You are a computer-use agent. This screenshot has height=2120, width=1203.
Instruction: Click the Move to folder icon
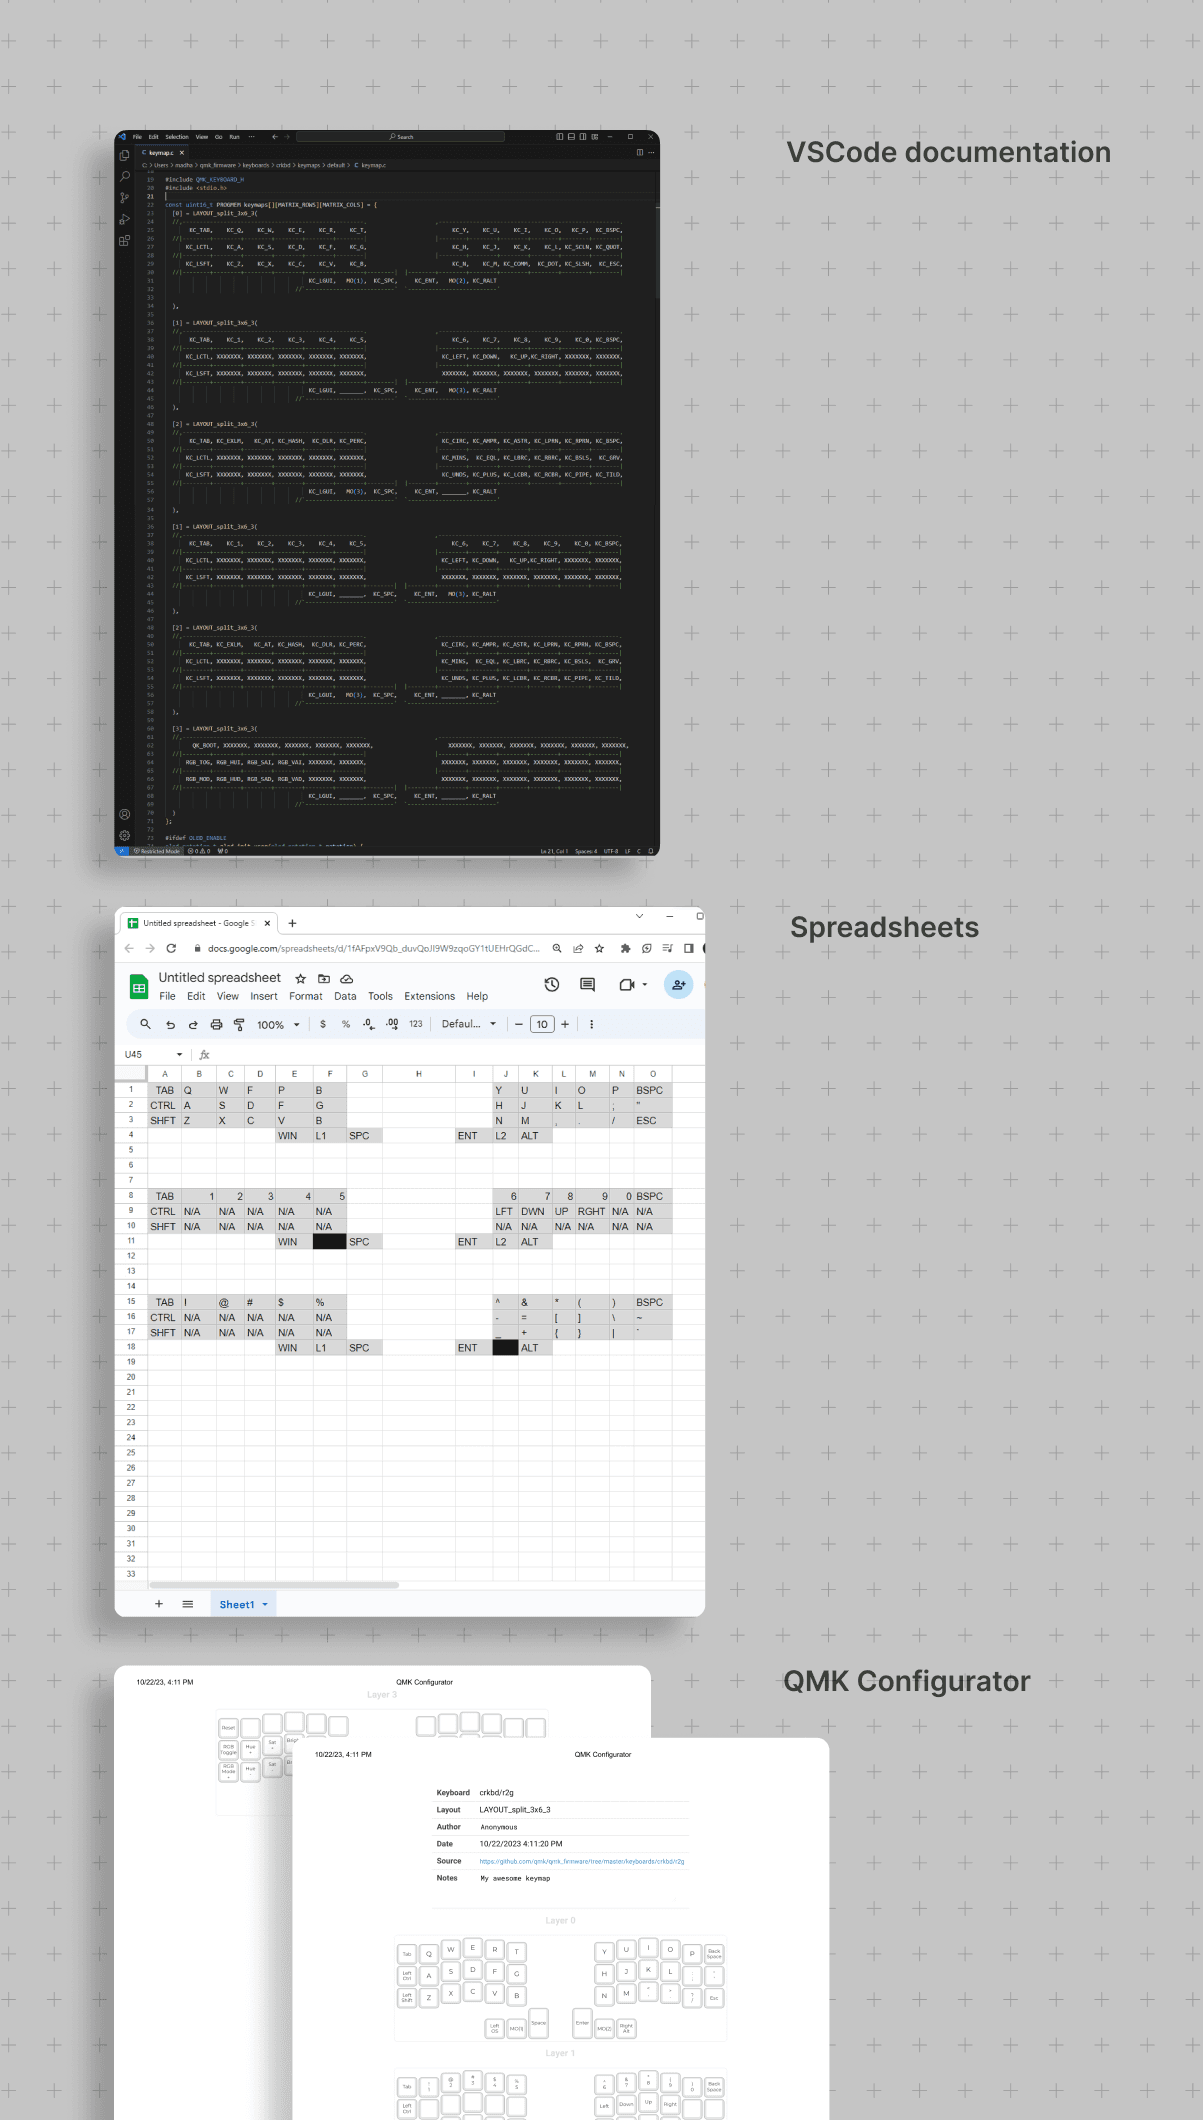[x=323, y=979]
